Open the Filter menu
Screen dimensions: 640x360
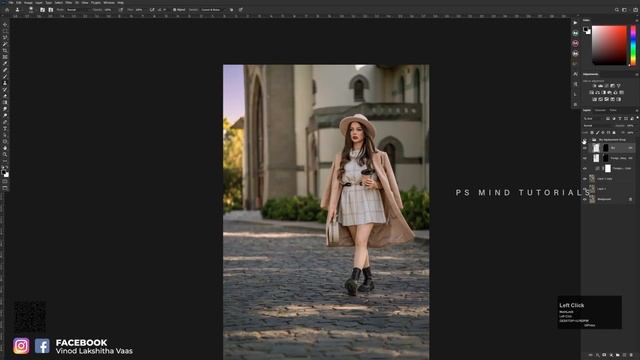pyautogui.click(x=68, y=2)
